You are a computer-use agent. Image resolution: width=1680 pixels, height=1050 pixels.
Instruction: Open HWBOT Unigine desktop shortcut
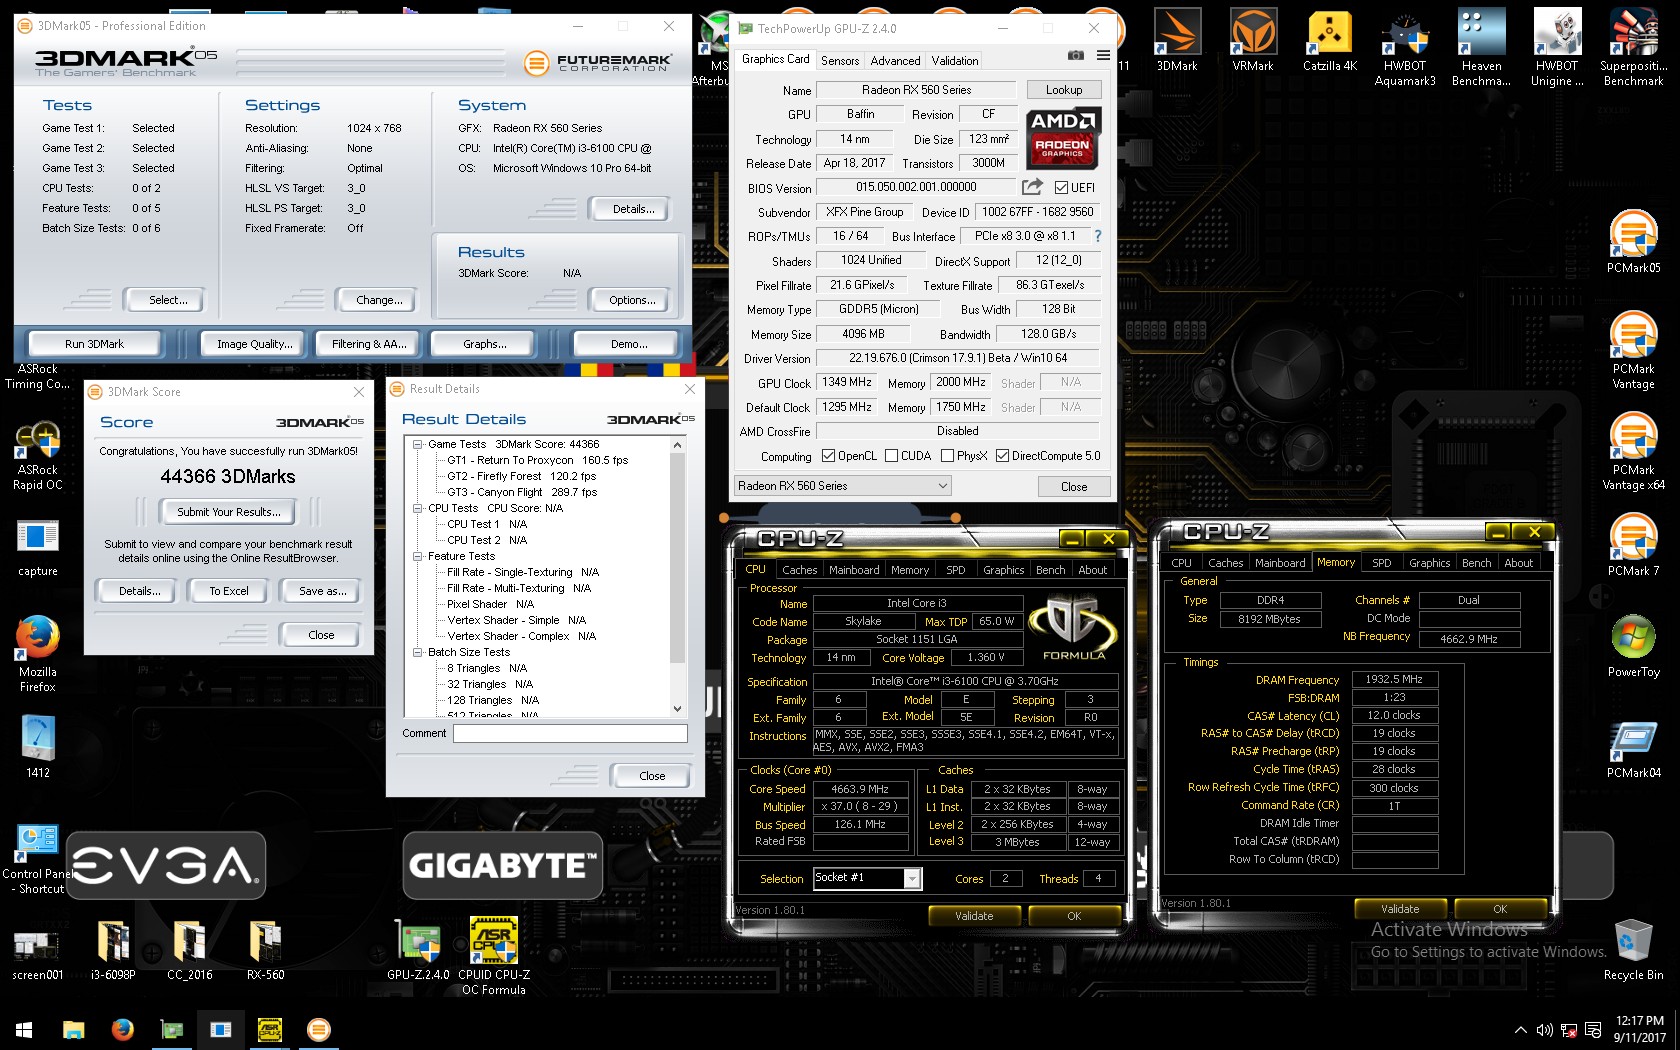(x=1557, y=47)
